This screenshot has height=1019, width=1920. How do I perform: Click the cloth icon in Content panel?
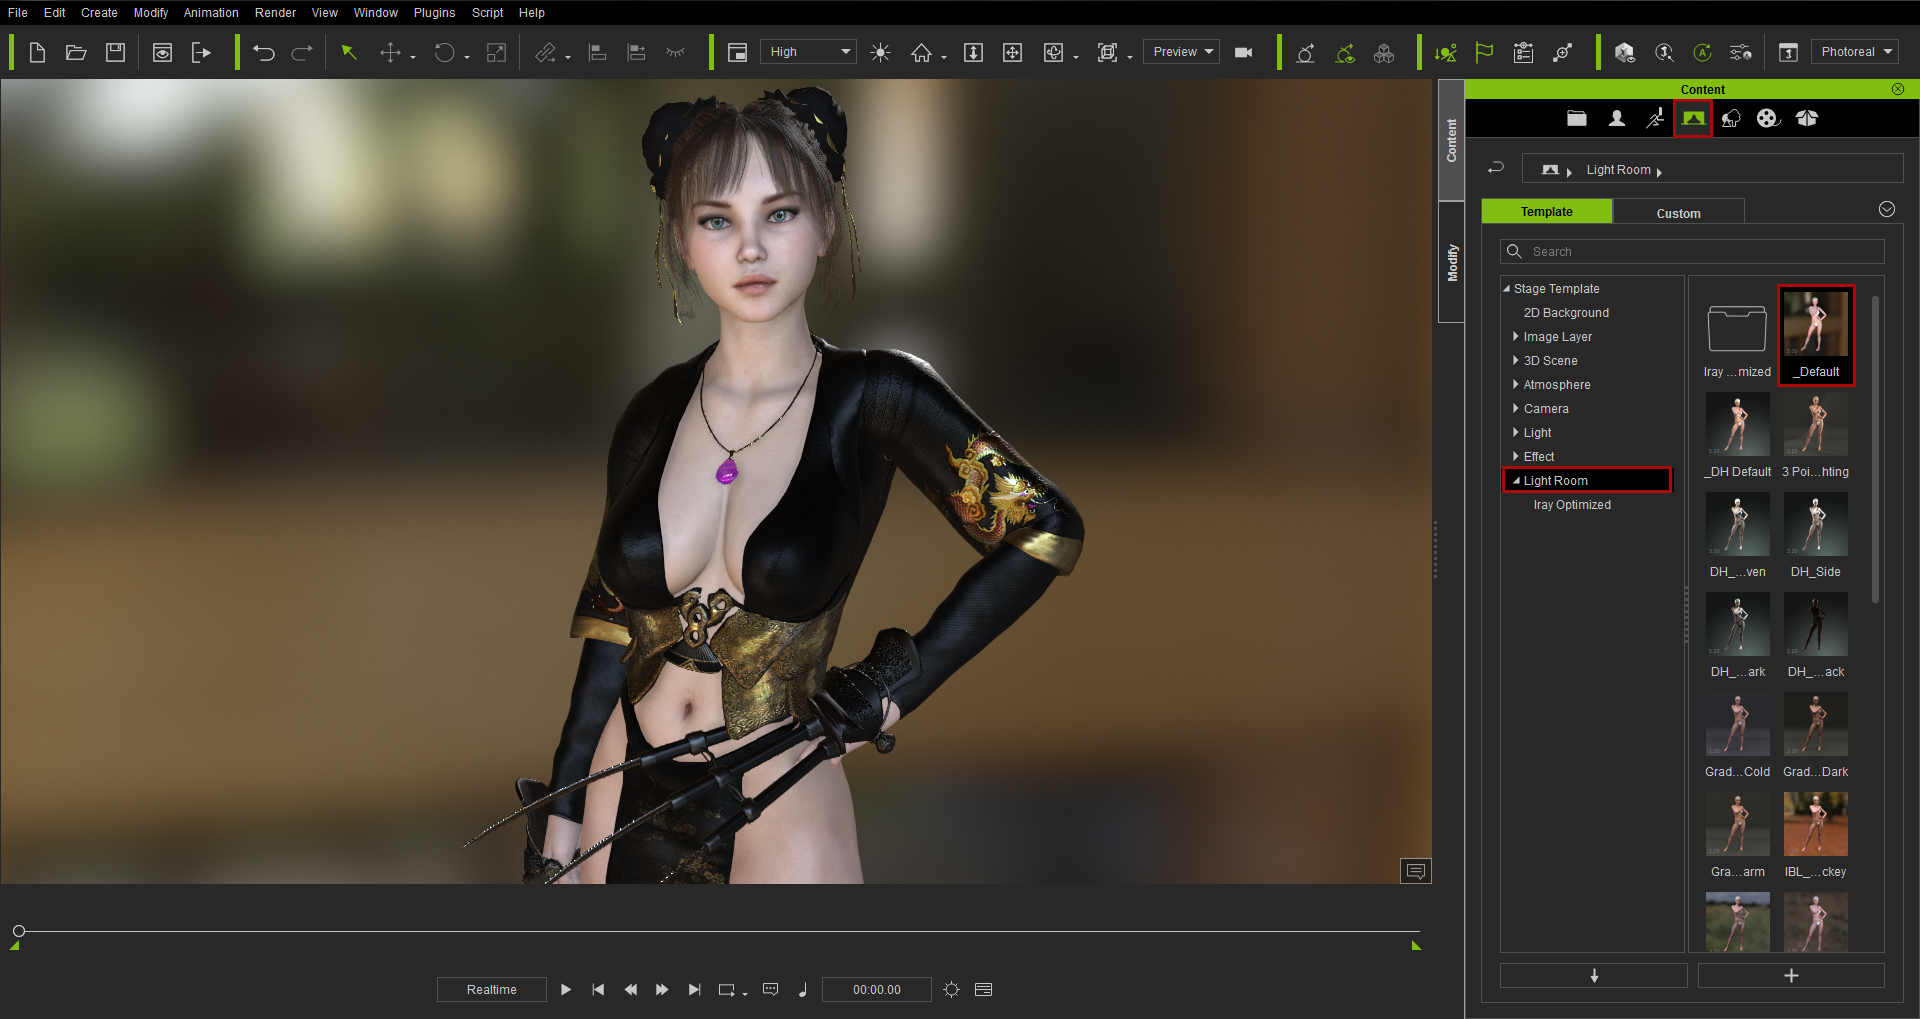coord(1806,118)
